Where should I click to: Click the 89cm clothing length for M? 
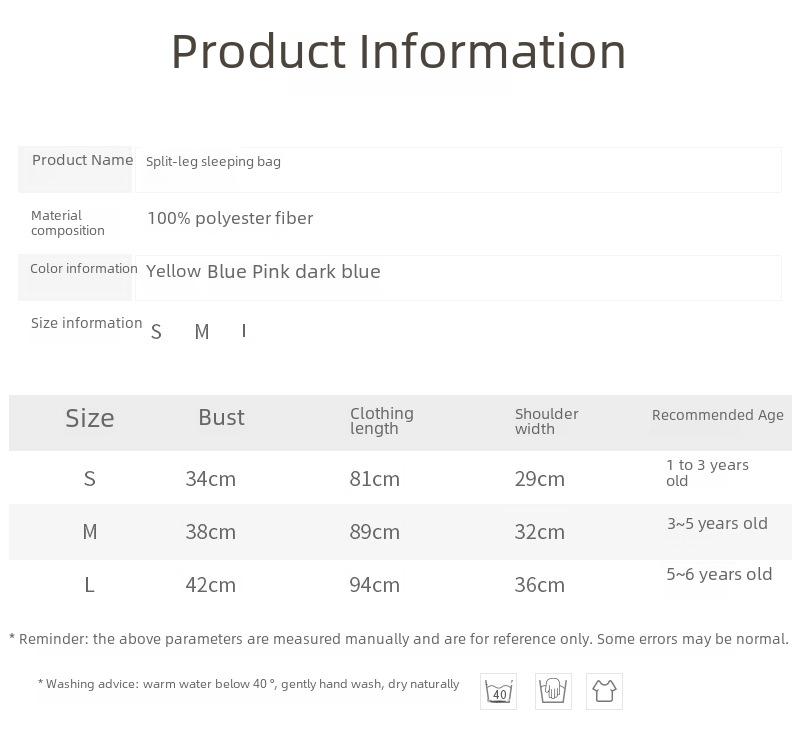(374, 532)
